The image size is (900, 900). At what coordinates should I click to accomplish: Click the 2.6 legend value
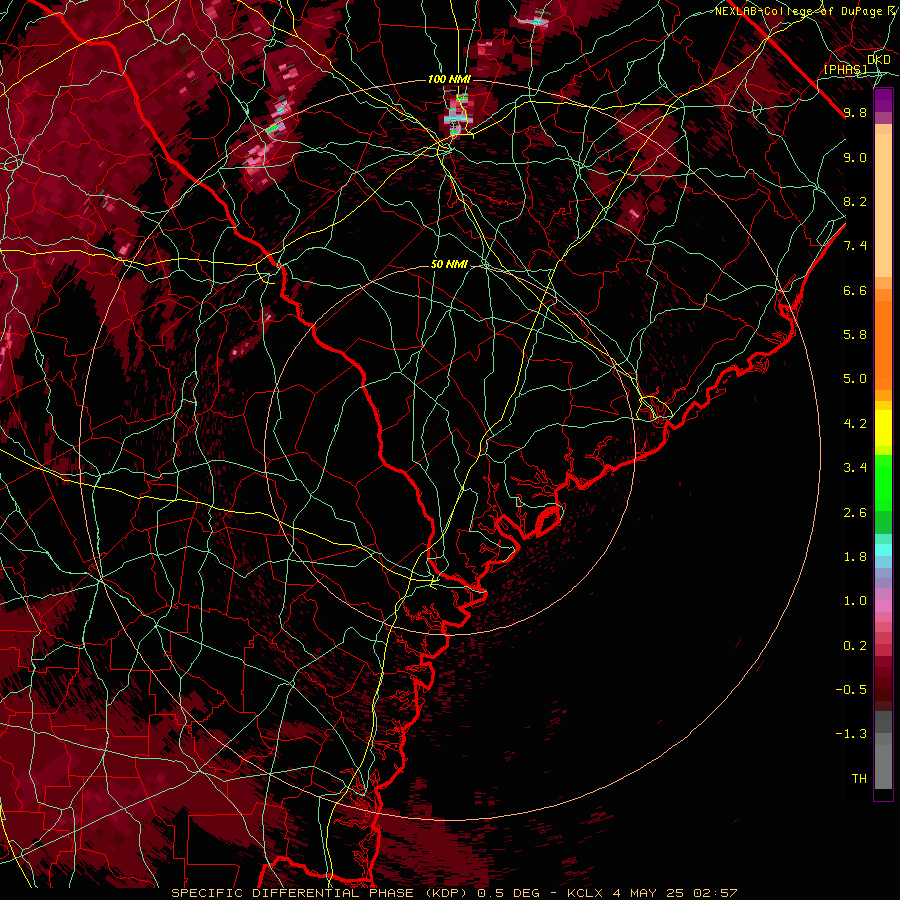(x=855, y=513)
